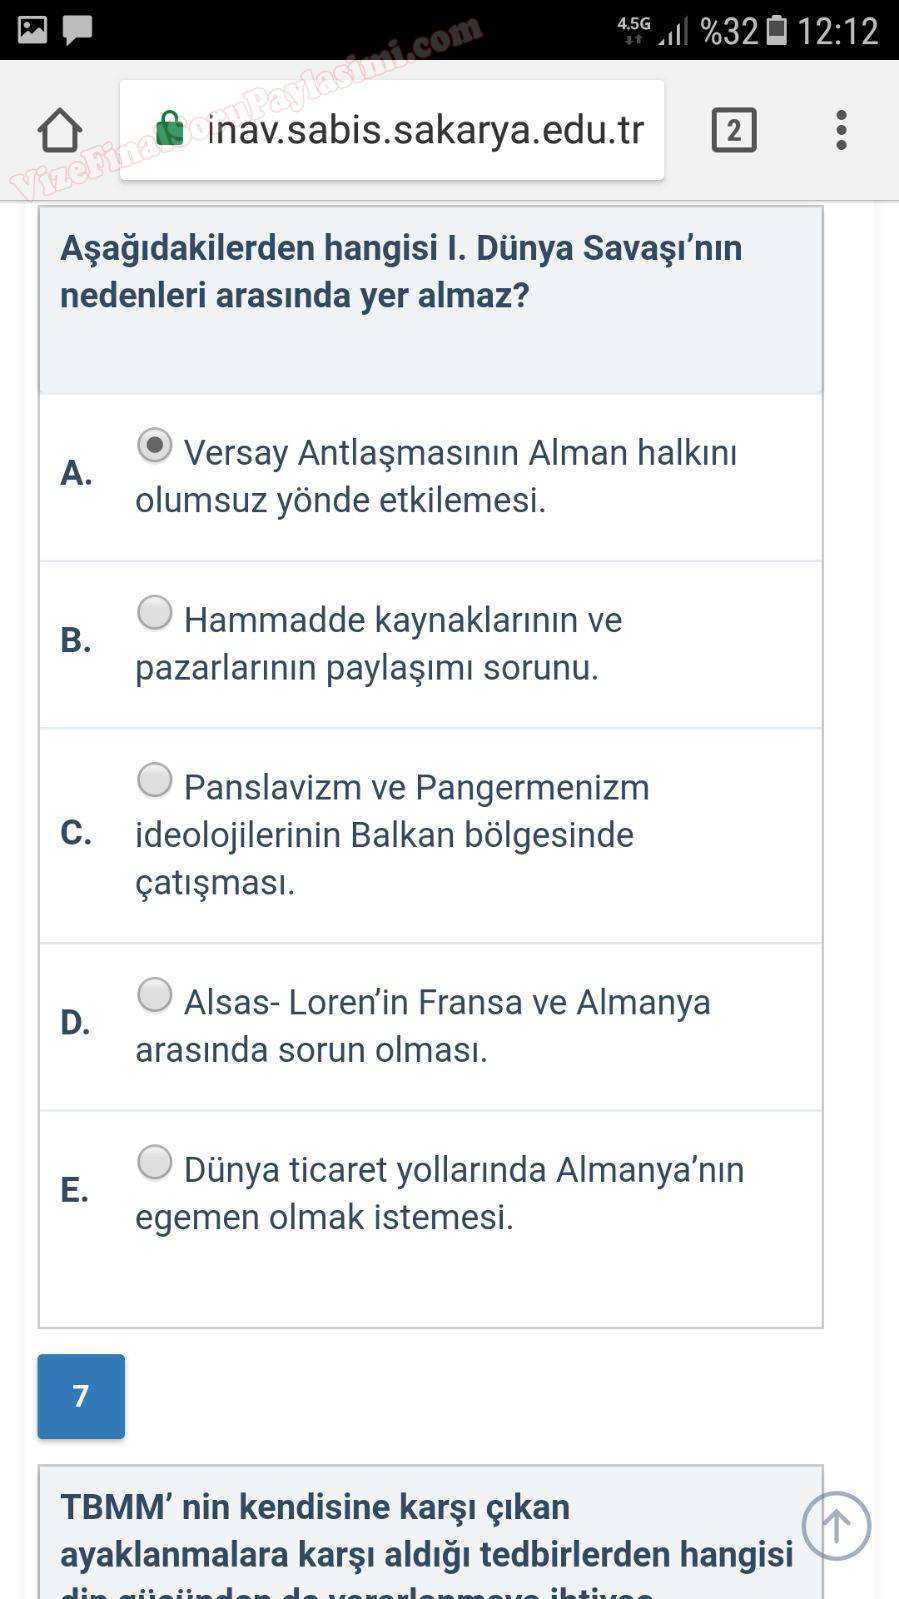Focus the address bar with sabis.sakarya.edu.tr
The height and width of the screenshot is (1599, 899).
pos(425,130)
